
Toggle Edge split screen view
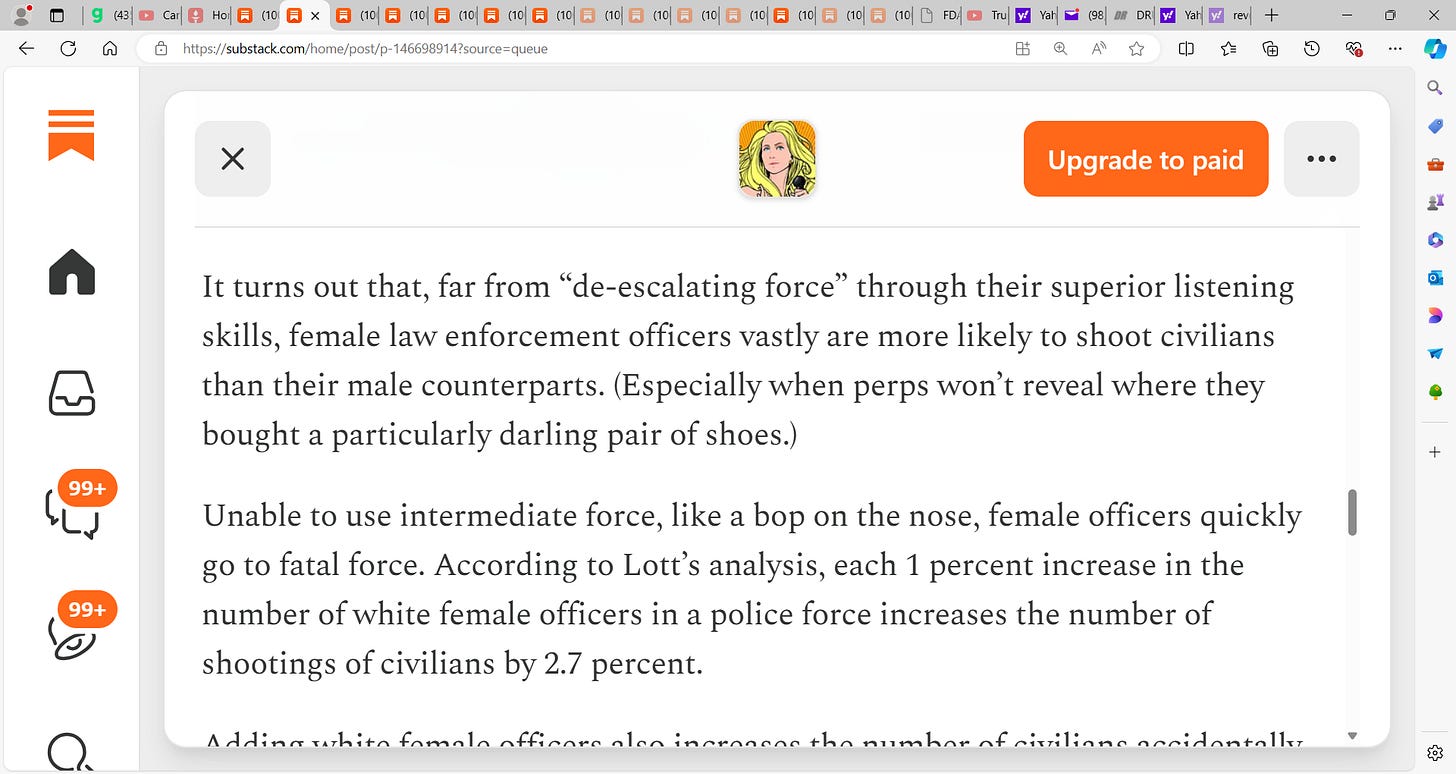(1186, 48)
